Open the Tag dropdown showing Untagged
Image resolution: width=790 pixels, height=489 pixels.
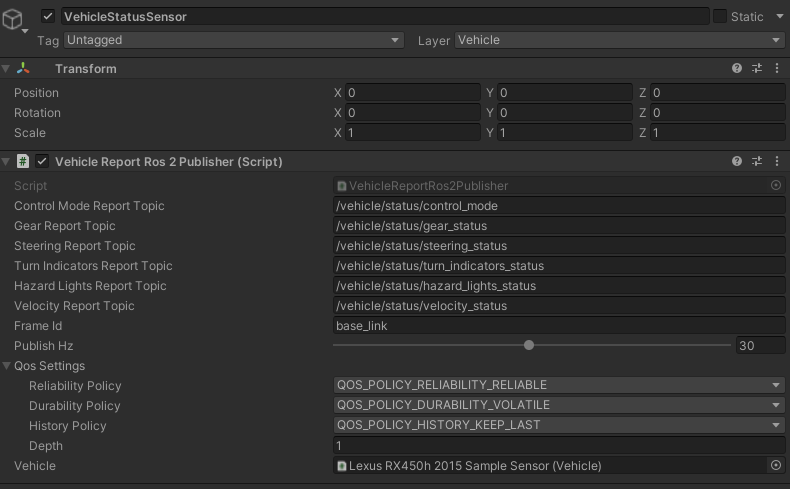(233, 40)
